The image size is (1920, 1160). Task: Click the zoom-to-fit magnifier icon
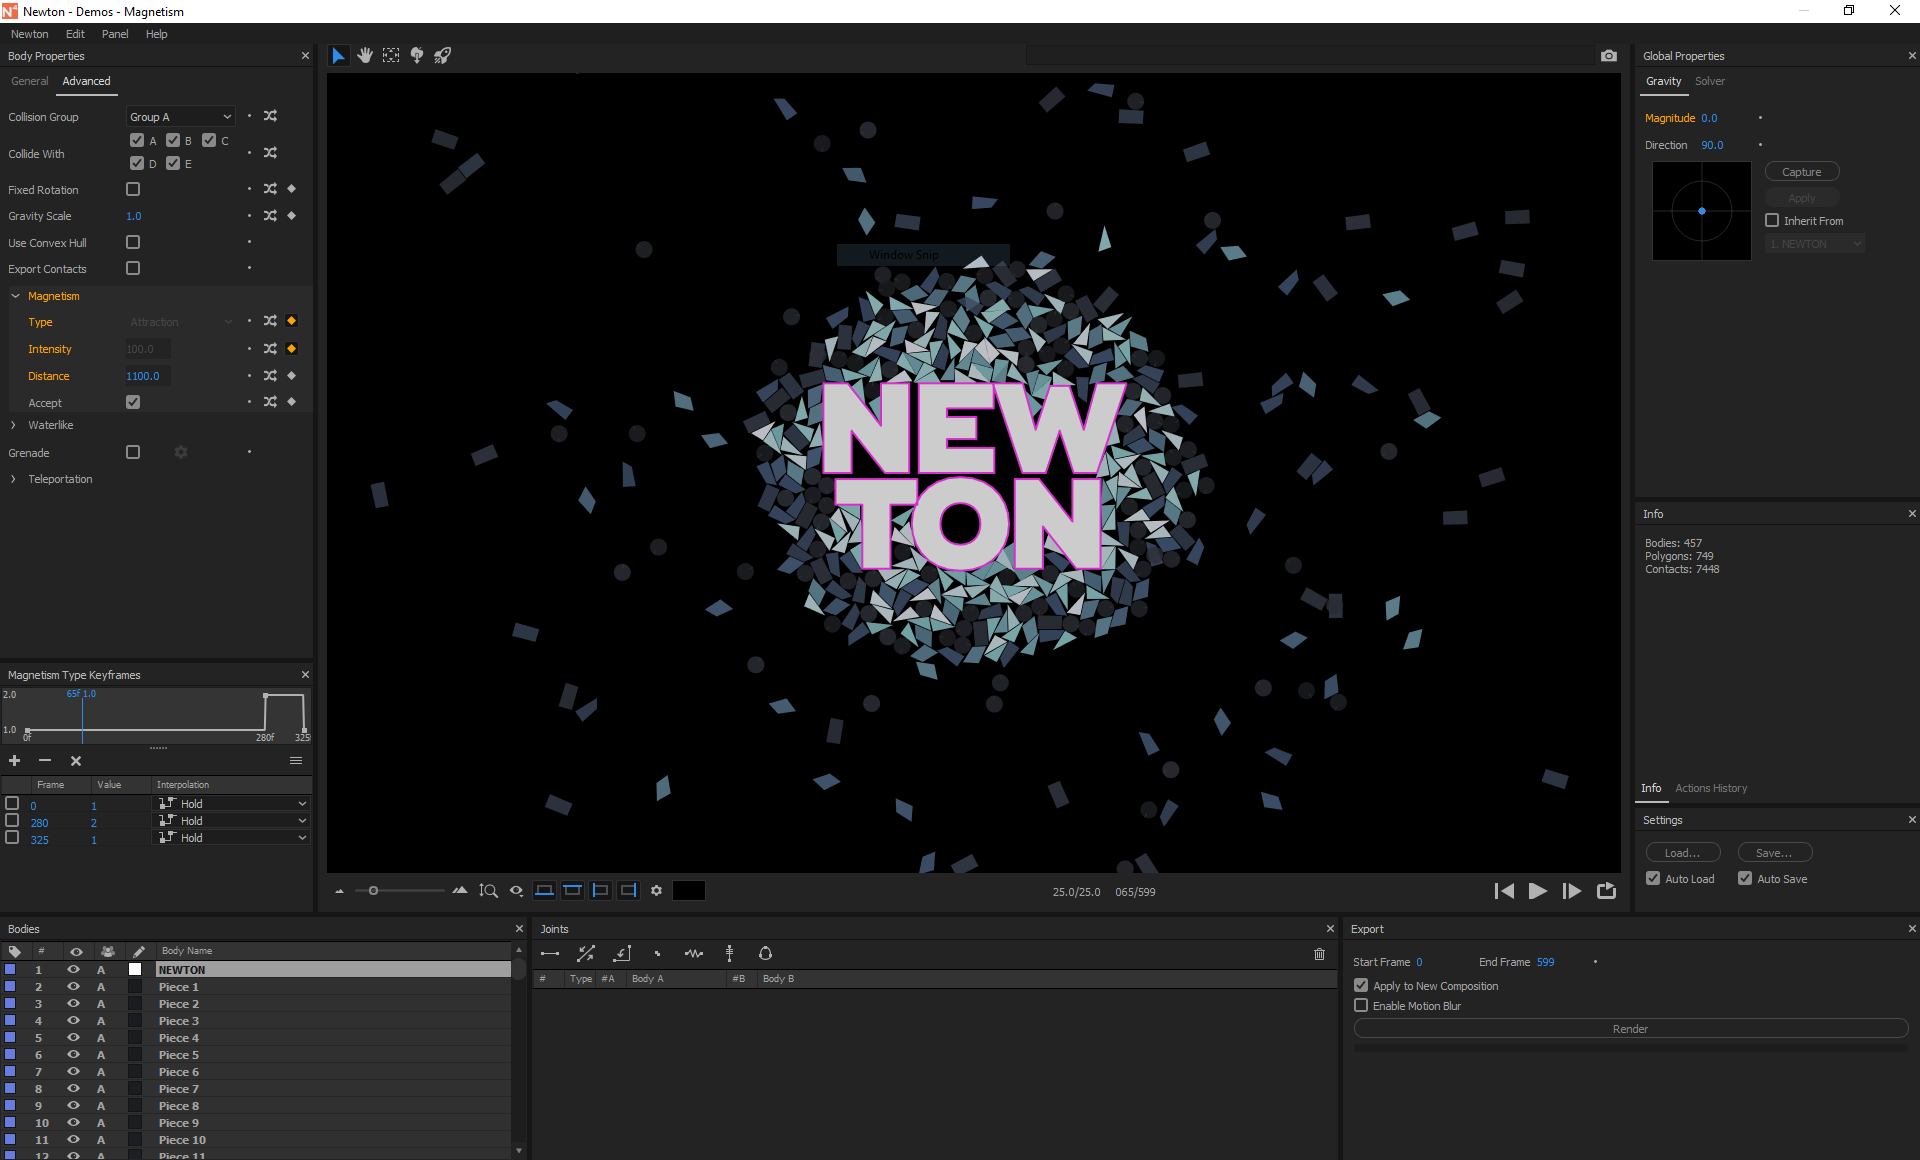coord(488,891)
